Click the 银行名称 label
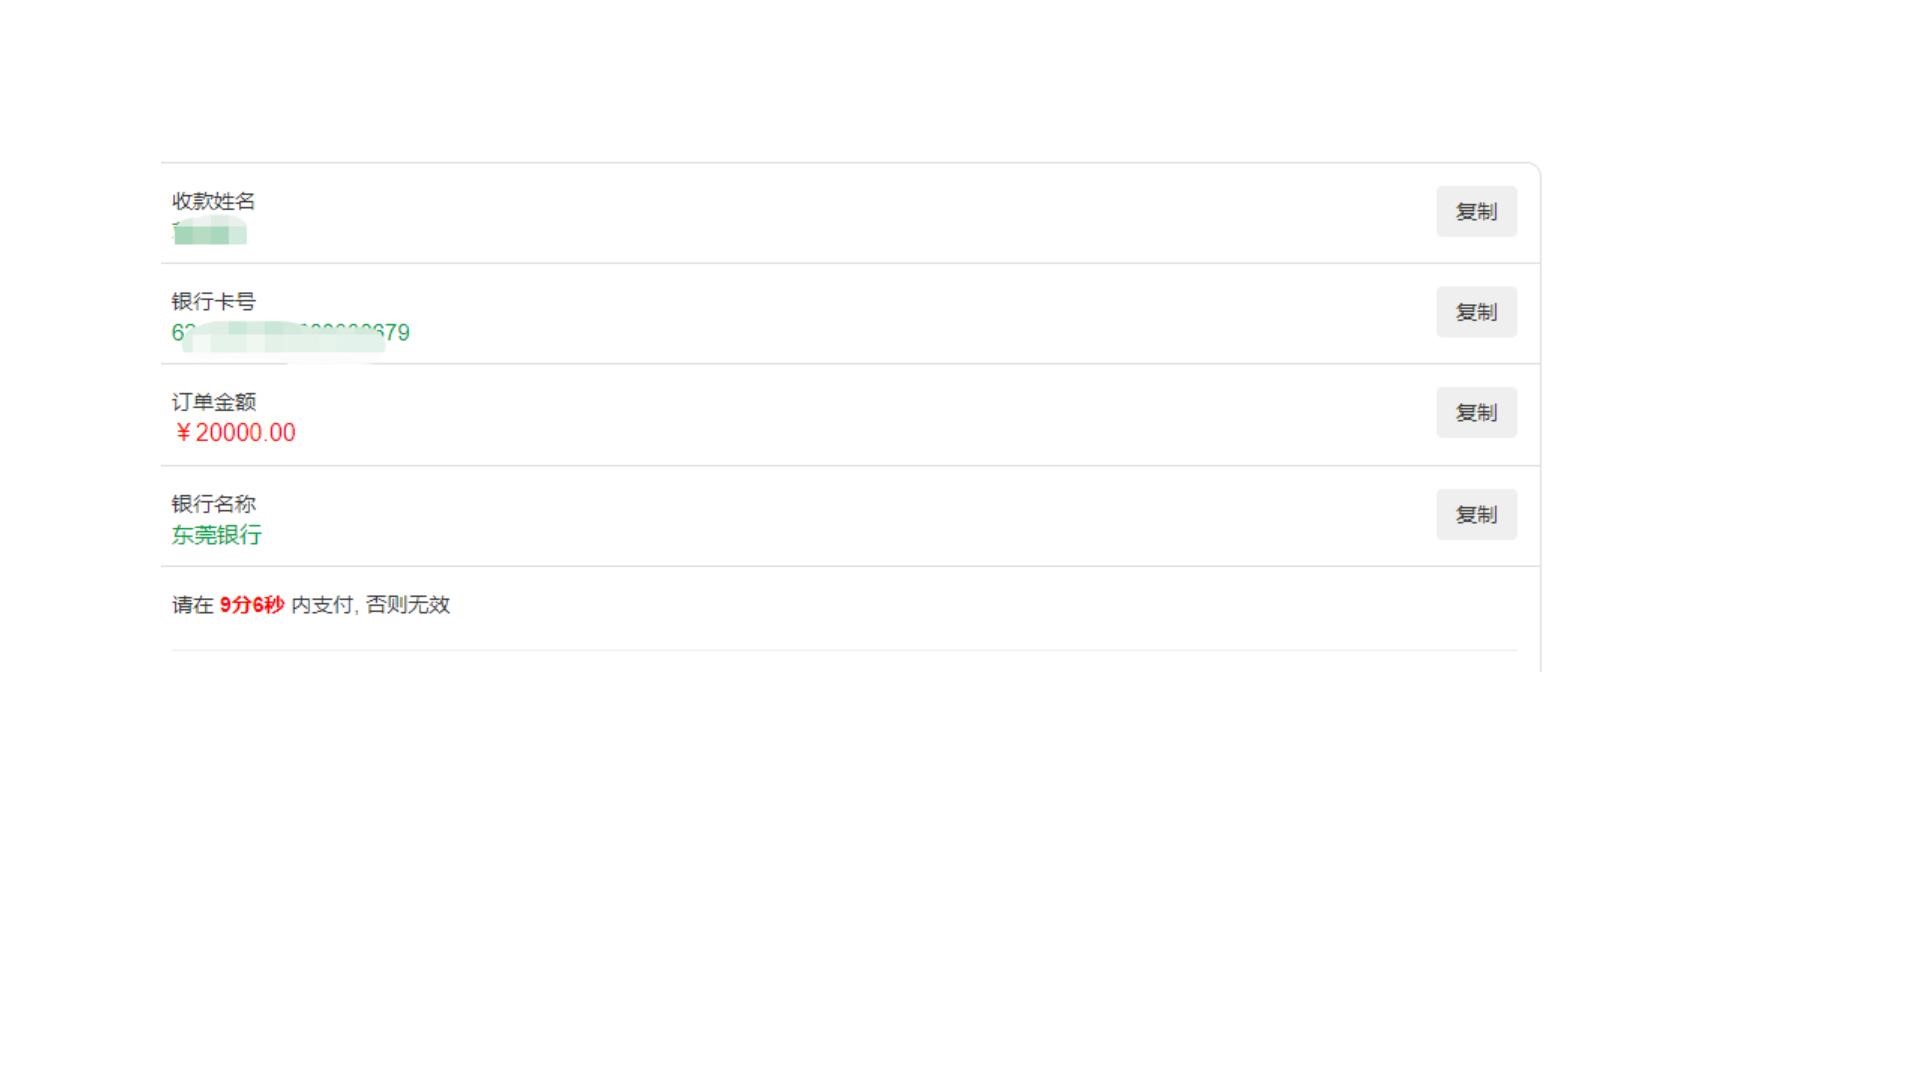The image size is (1920, 1080). pos(213,504)
